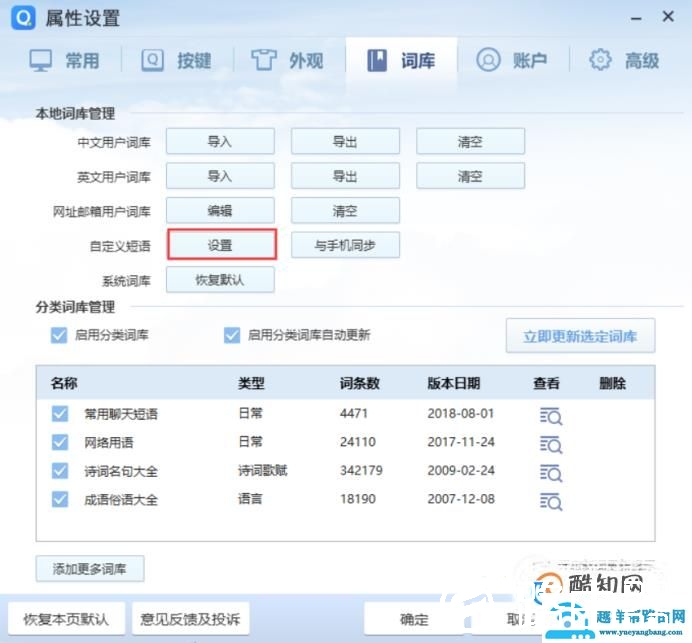Click the 类型 column header
The image size is (692, 643).
251,383
